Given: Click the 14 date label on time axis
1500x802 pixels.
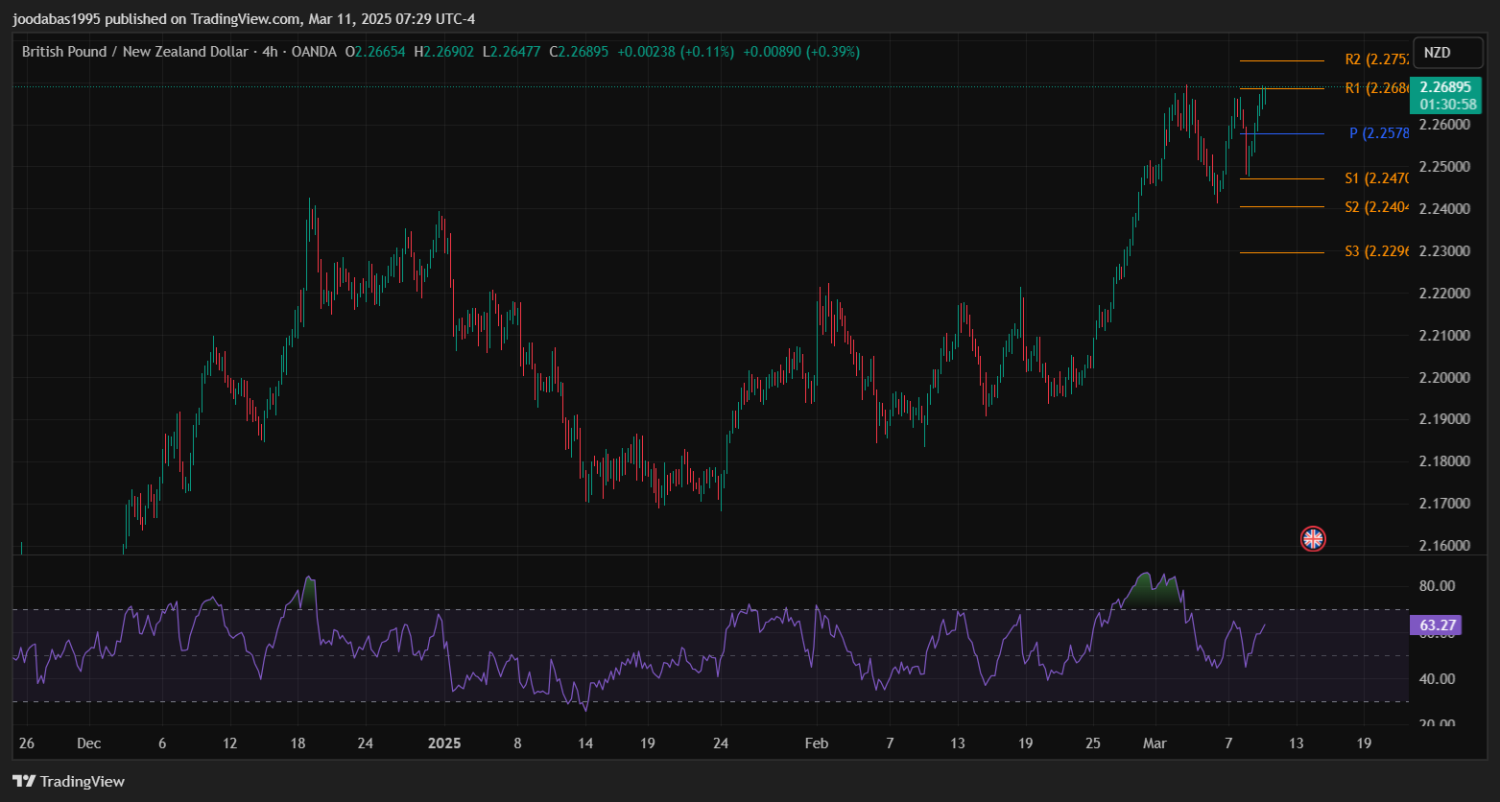Looking at the screenshot, I should [x=585, y=743].
